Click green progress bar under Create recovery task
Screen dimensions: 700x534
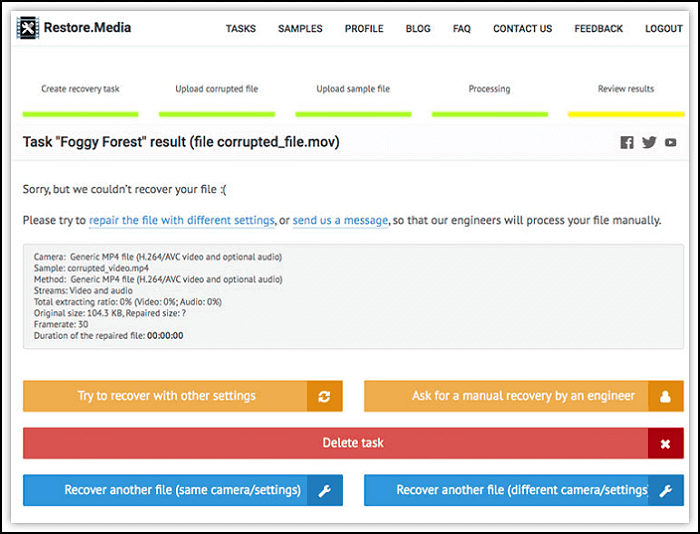[x=80, y=114]
